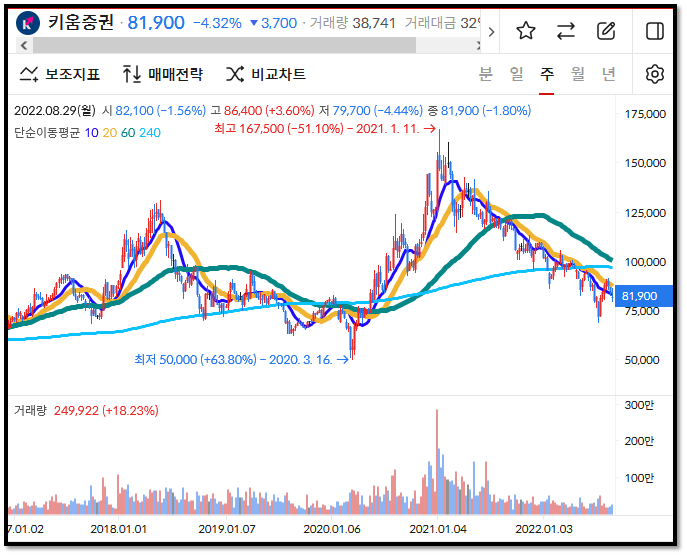Click the 저 79,700 low value
This screenshot has height=556, width=687.
click(371, 110)
